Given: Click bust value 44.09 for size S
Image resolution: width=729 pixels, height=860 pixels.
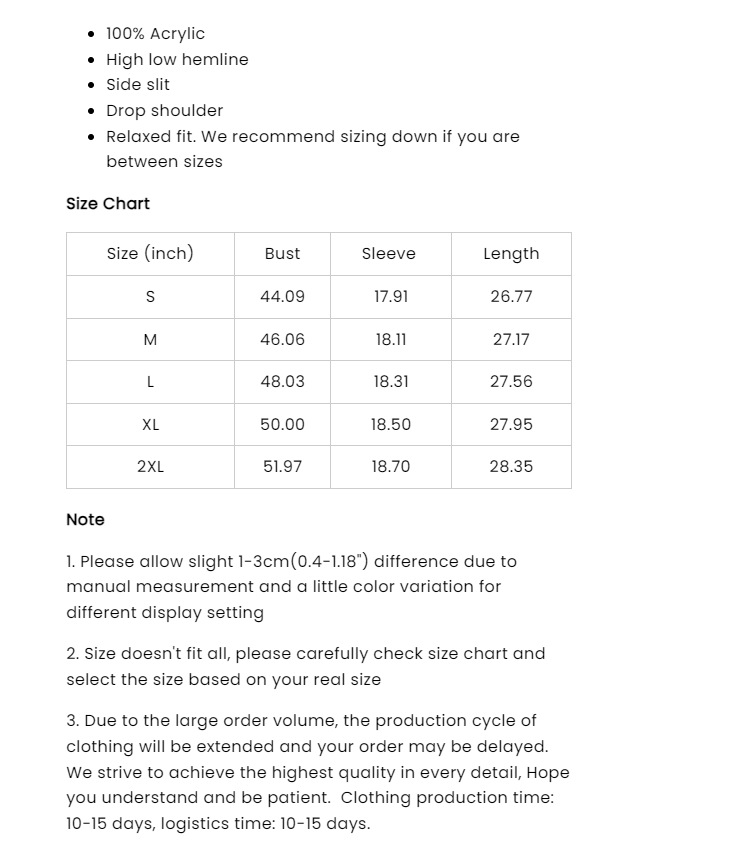Looking at the screenshot, I should [x=282, y=297].
